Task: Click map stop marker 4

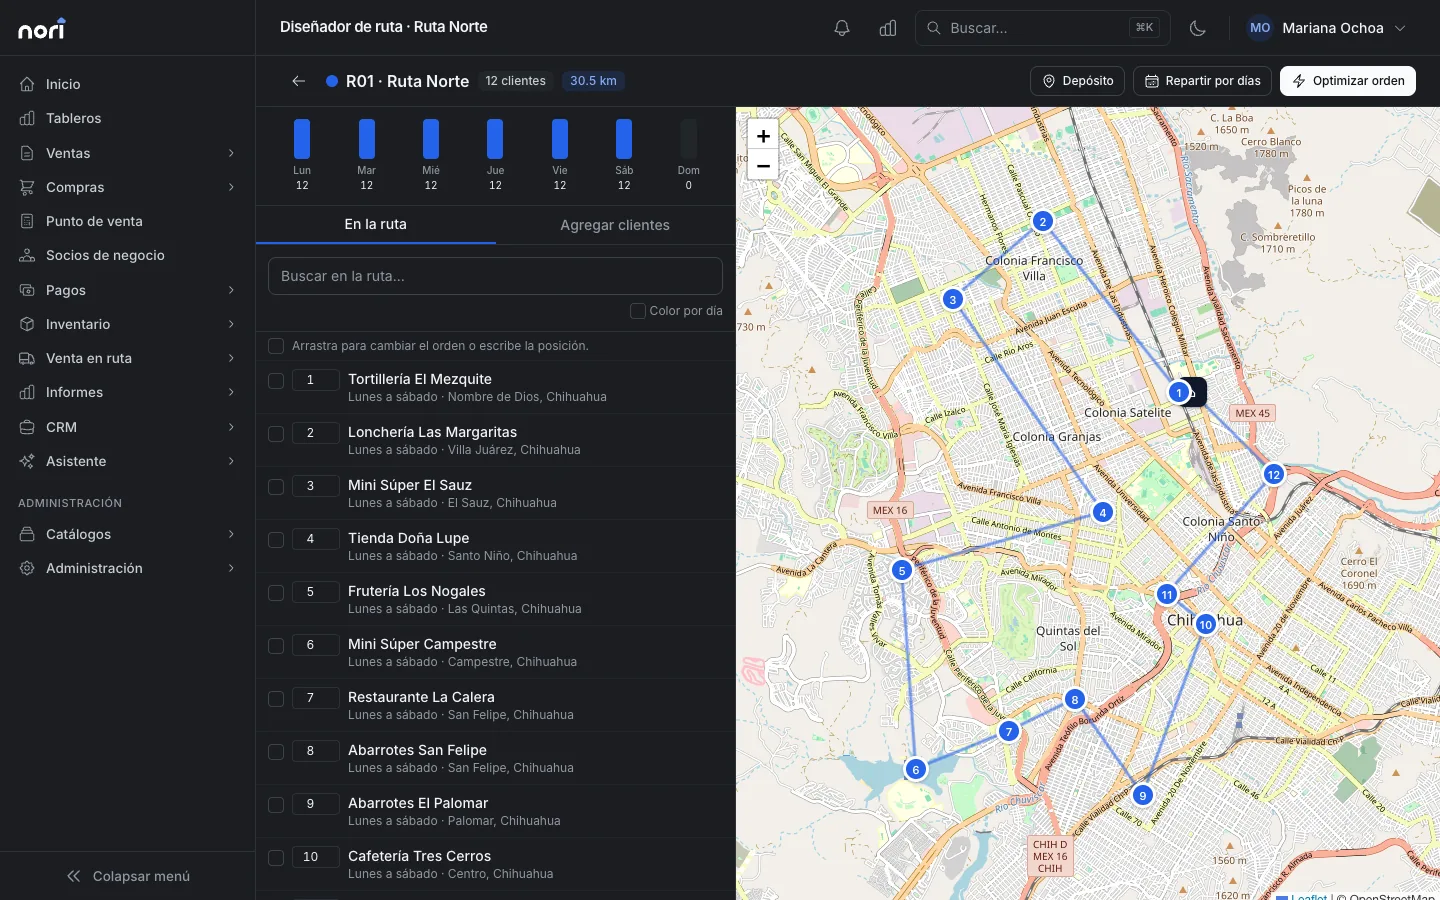Action: 1102,513
